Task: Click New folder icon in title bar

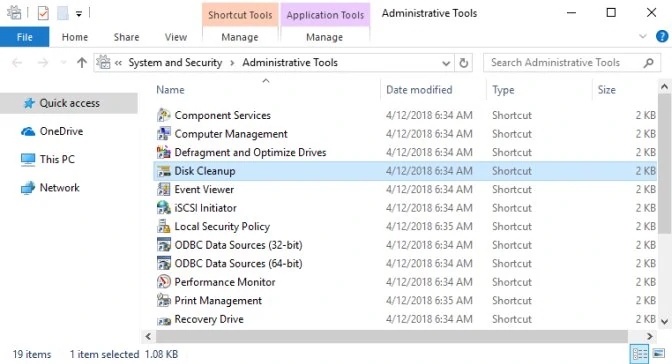Action: pos(63,13)
